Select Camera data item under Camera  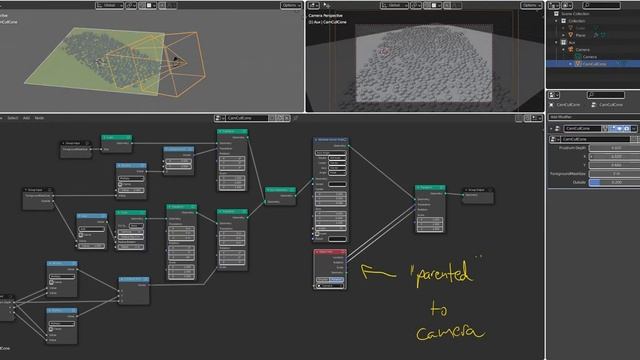[x=589, y=57]
